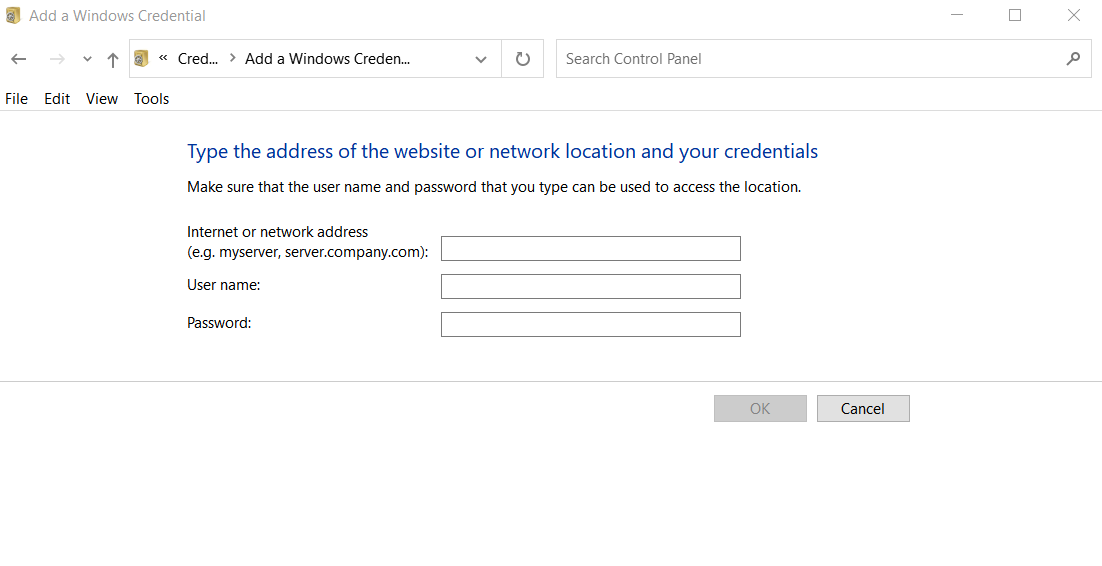1102x566 pixels.
Task: Go back using the Back arrow
Action: 18,59
